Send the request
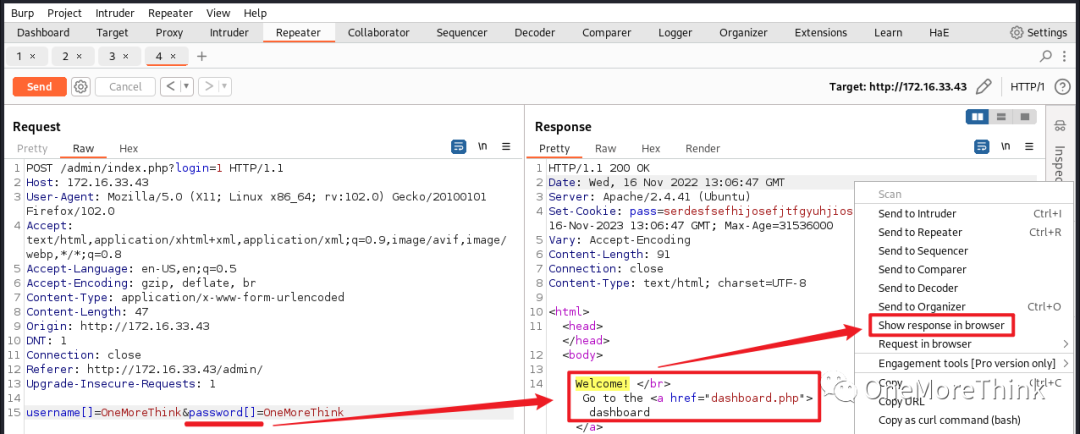This screenshot has height=434, width=1080. point(39,87)
